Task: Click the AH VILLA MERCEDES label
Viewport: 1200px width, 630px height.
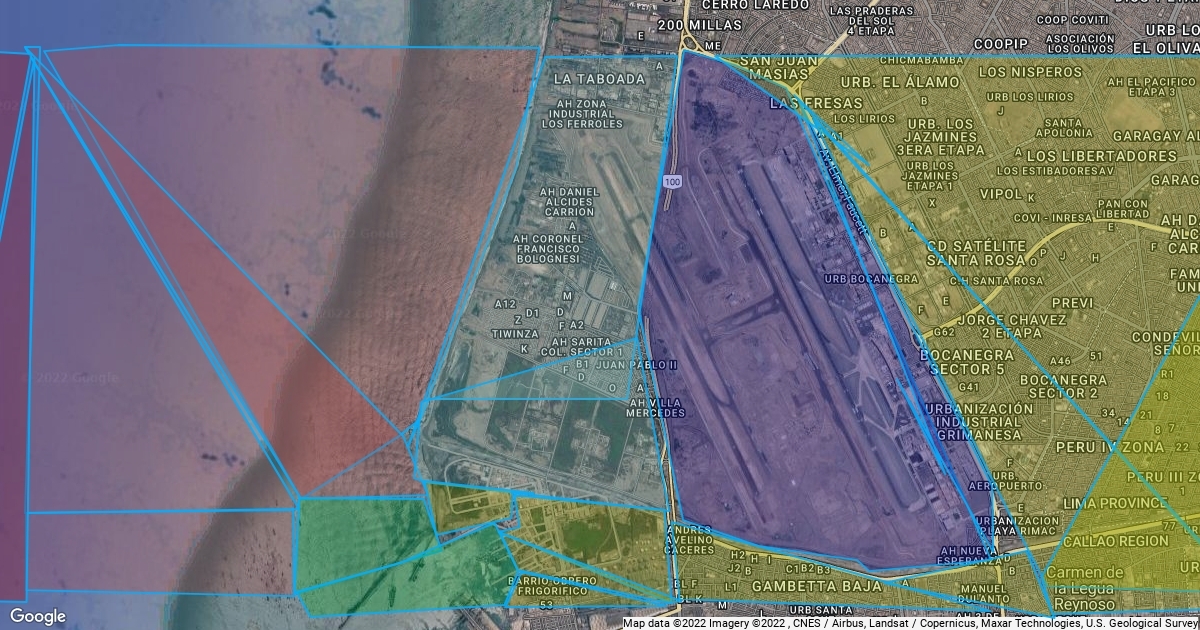Action: tap(657, 408)
